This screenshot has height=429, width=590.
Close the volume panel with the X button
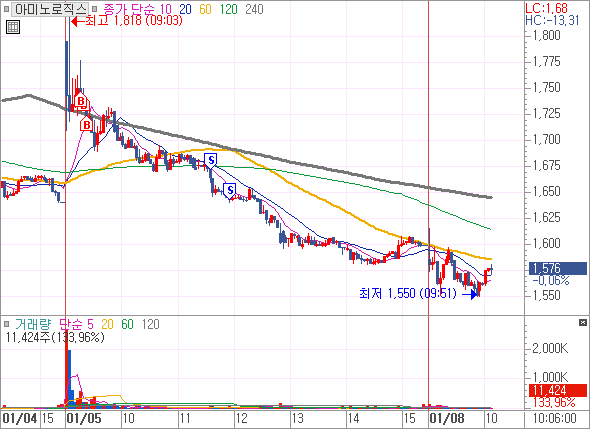click(x=582, y=323)
